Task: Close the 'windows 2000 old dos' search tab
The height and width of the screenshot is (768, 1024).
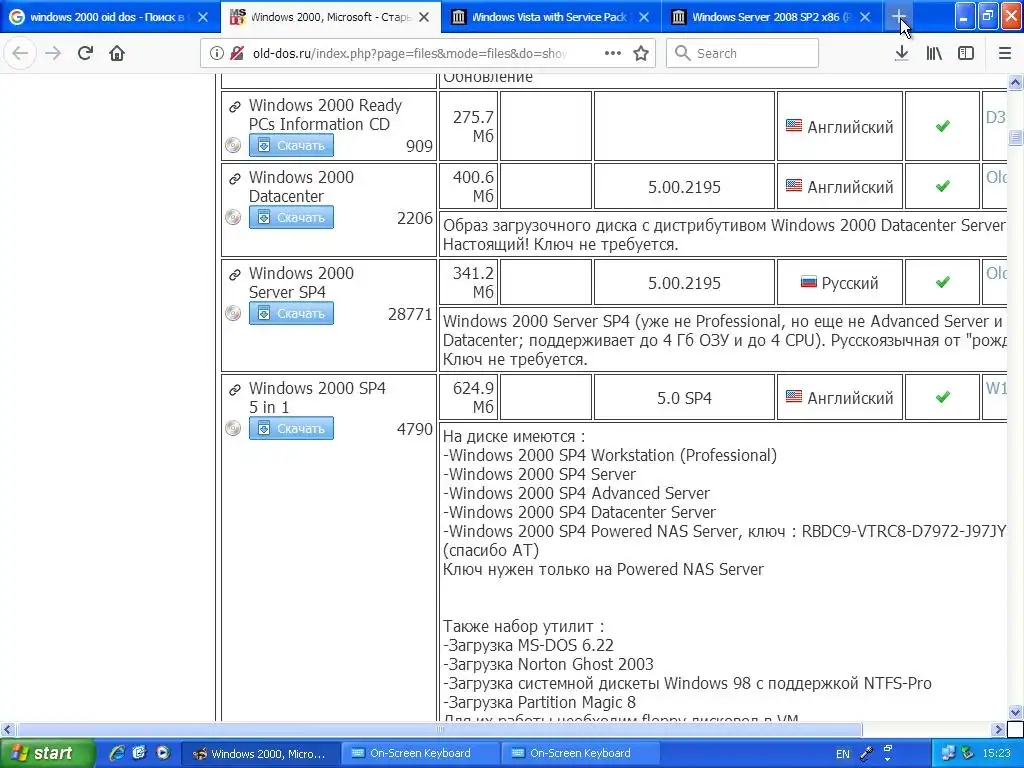Action: pos(203,17)
